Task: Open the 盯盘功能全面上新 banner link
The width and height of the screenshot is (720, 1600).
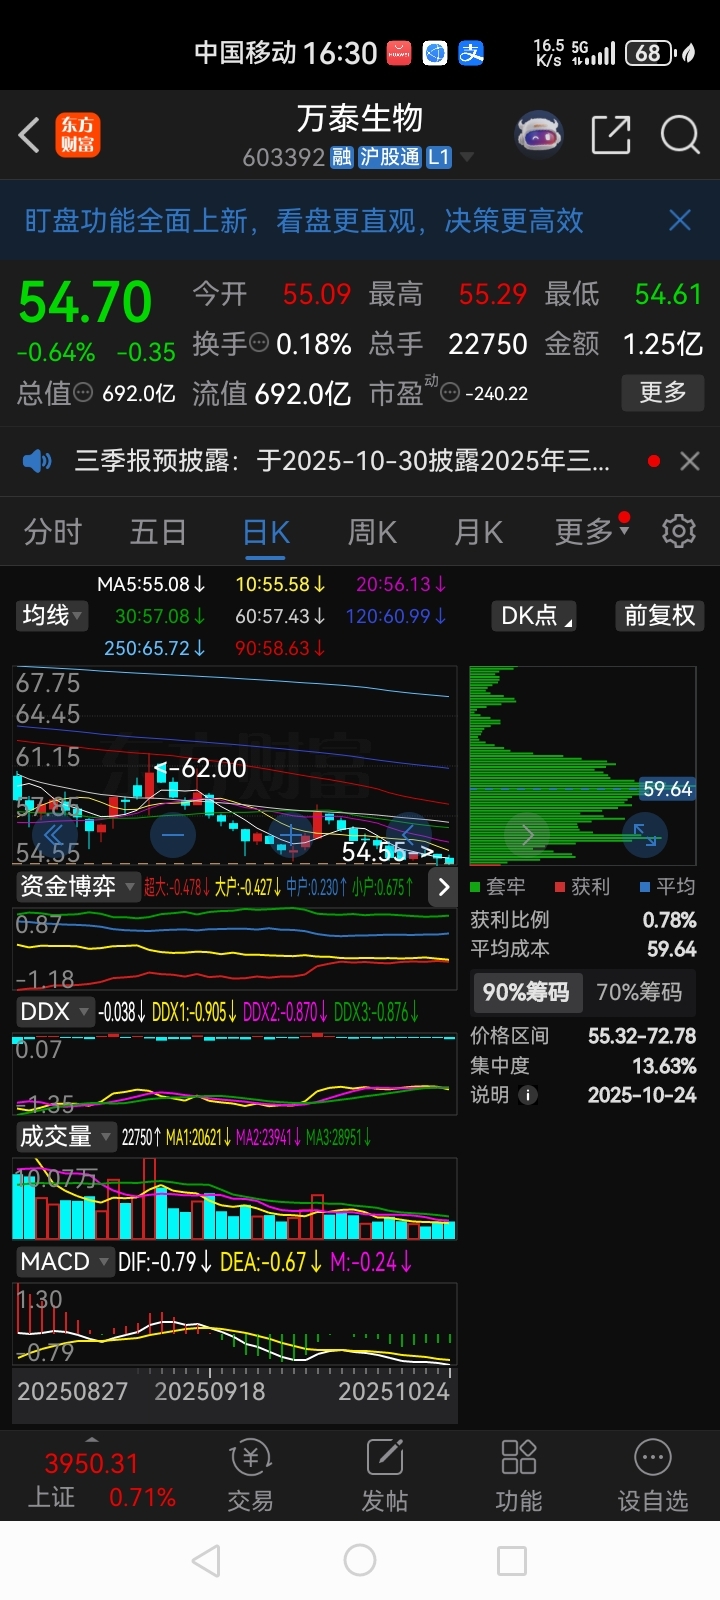Action: point(304,220)
